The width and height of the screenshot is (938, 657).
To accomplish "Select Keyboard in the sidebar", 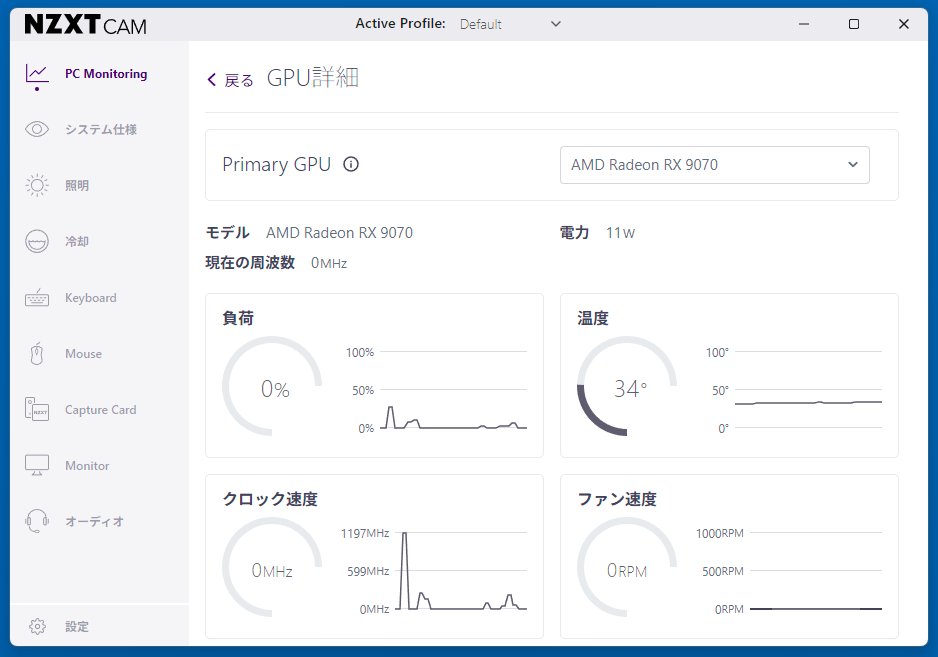I will [x=91, y=297].
